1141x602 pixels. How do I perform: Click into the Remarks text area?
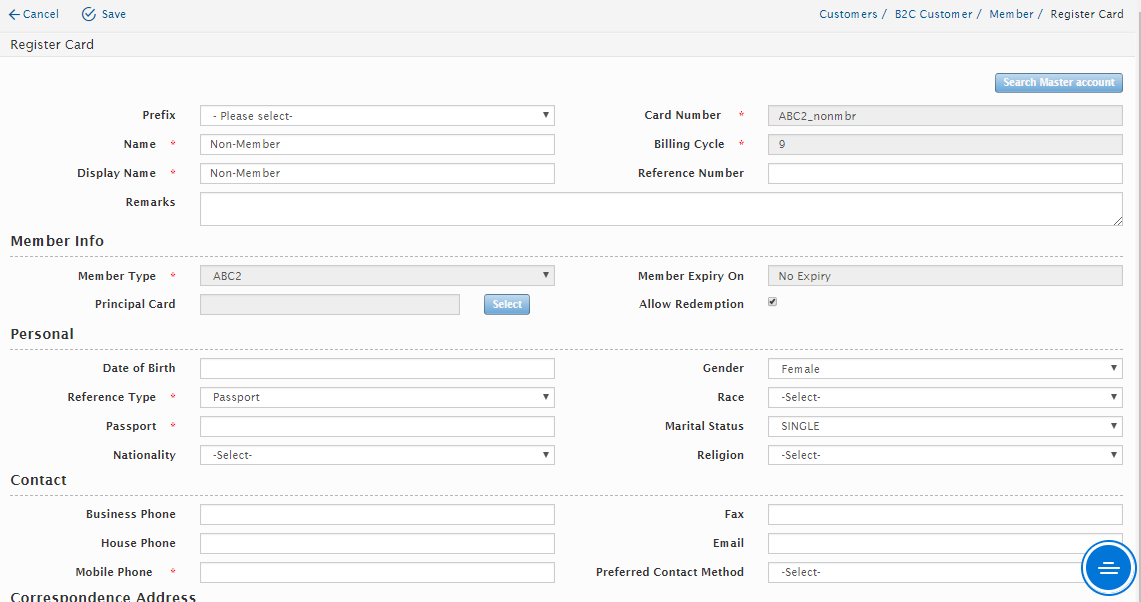click(x=660, y=209)
